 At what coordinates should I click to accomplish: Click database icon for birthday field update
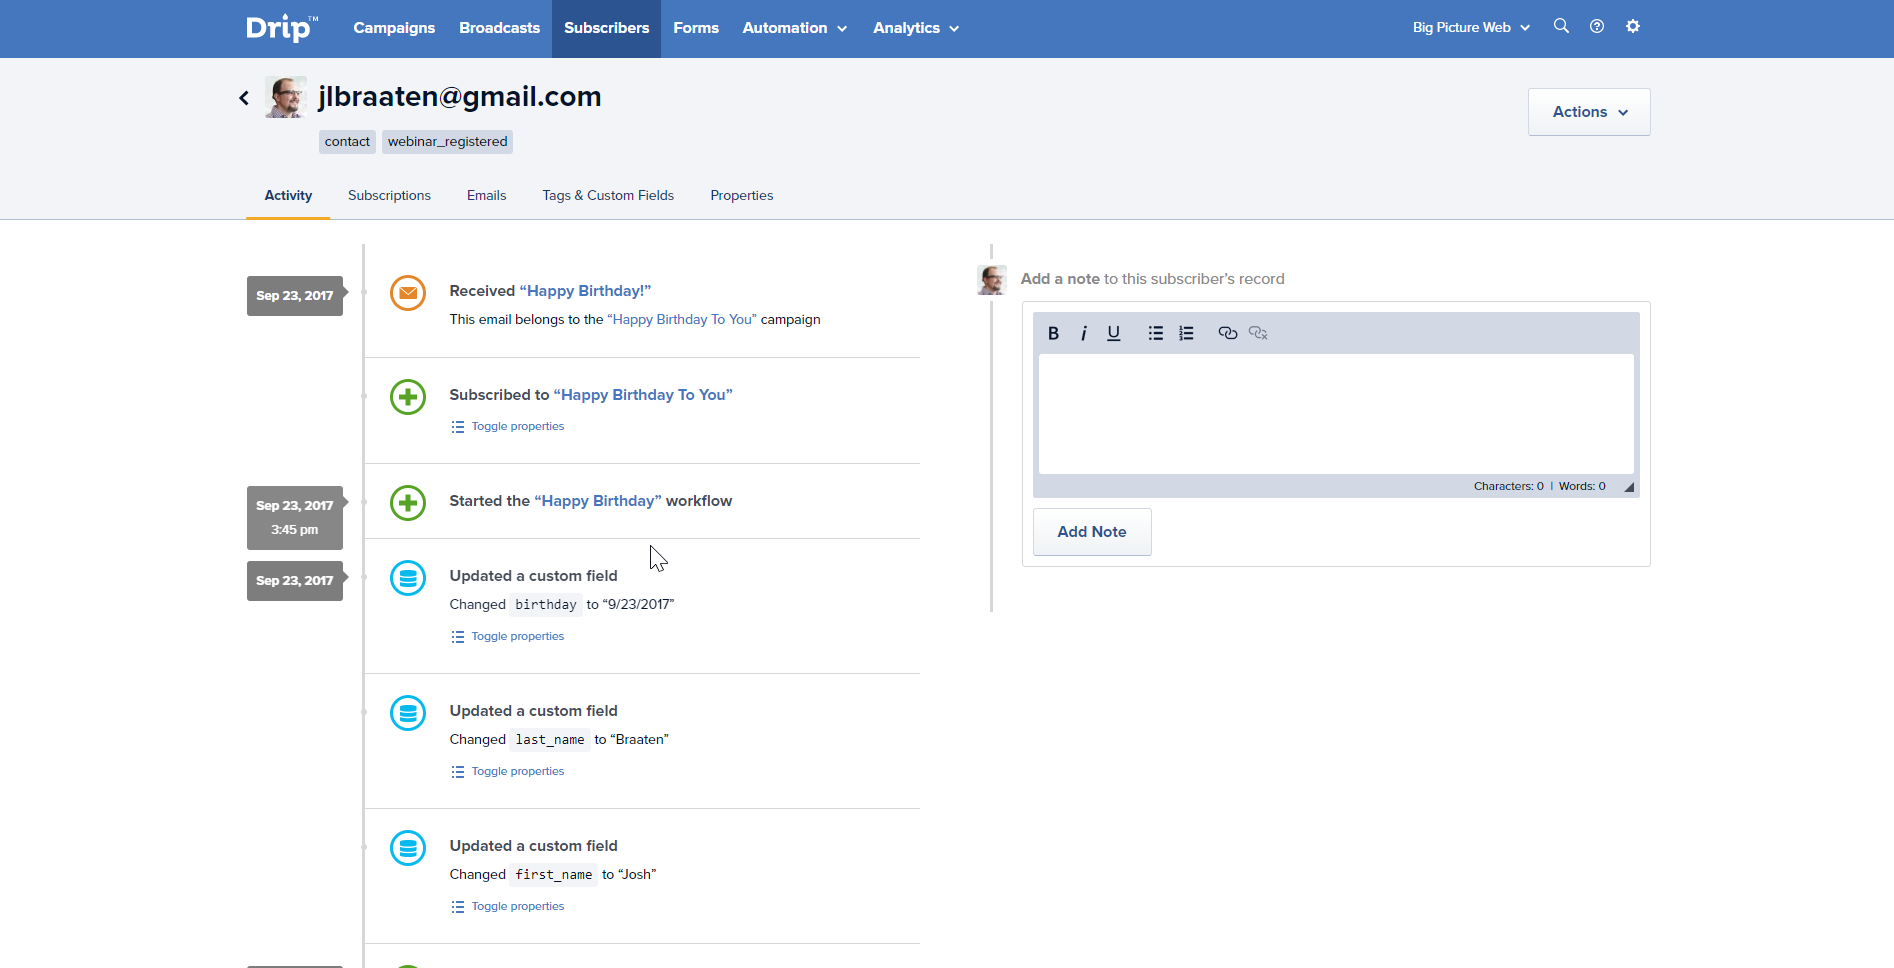pyautogui.click(x=408, y=578)
